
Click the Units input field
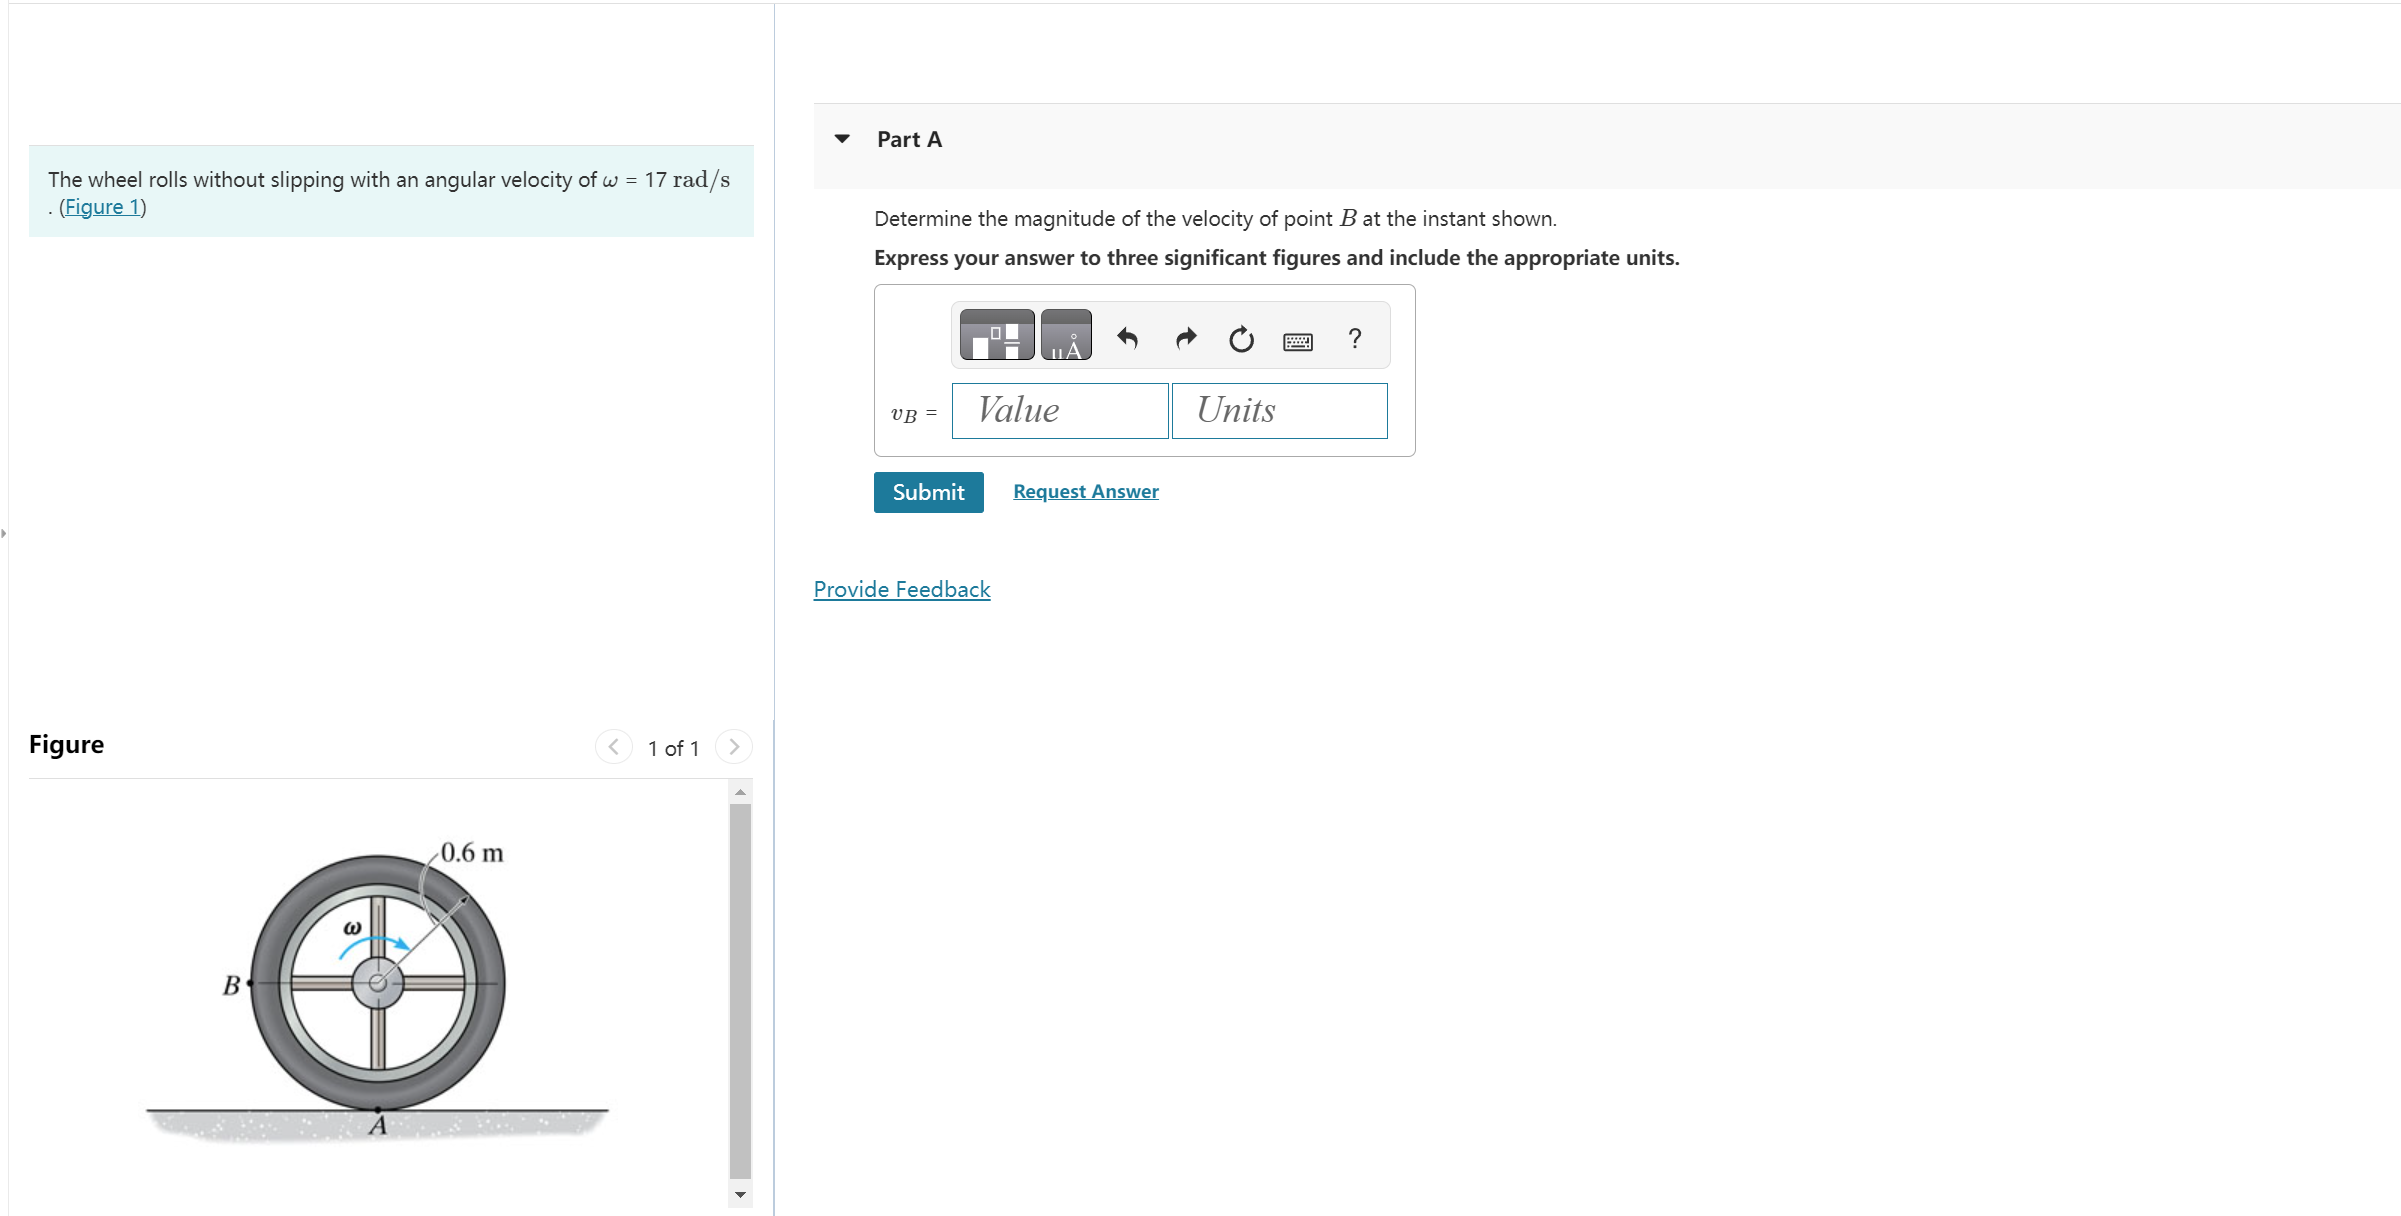pos(1279,410)
